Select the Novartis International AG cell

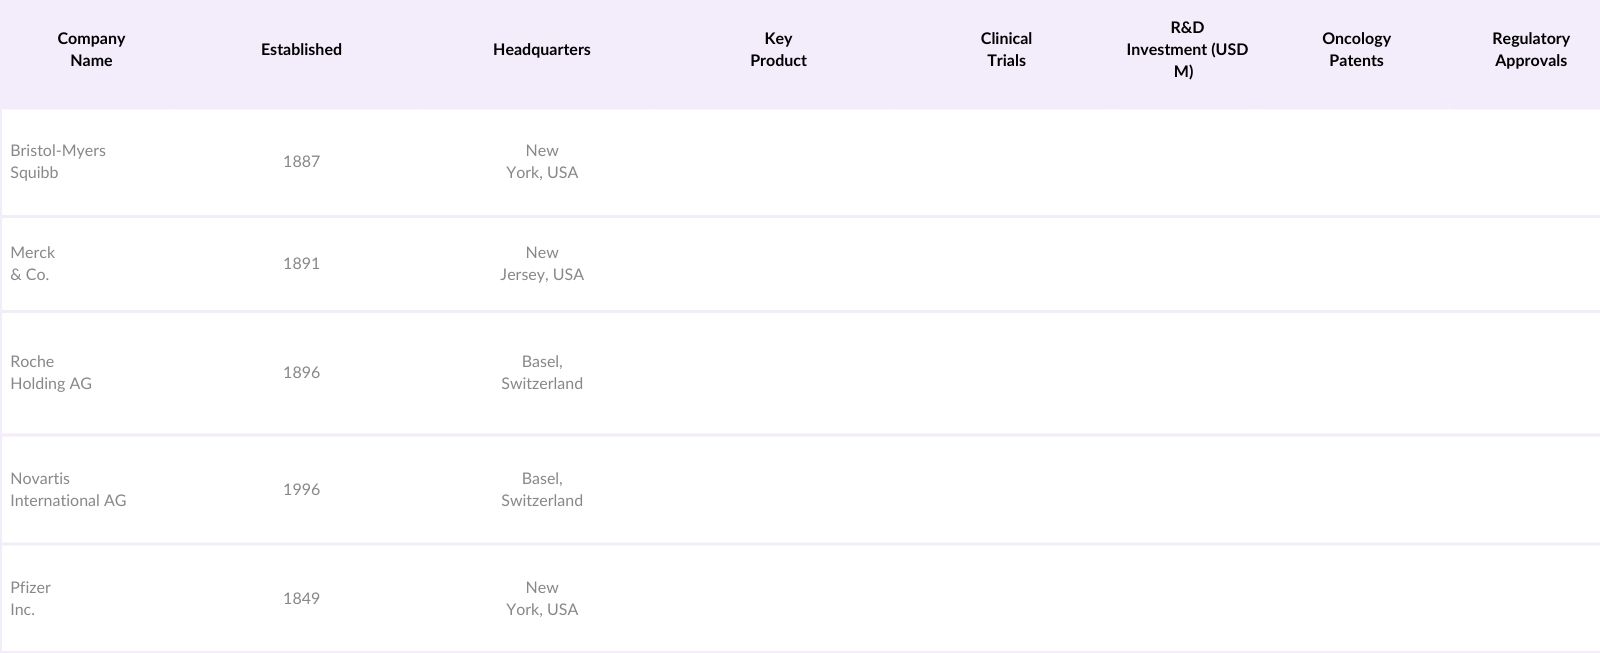pyautogui.click(x=68, y=490)
